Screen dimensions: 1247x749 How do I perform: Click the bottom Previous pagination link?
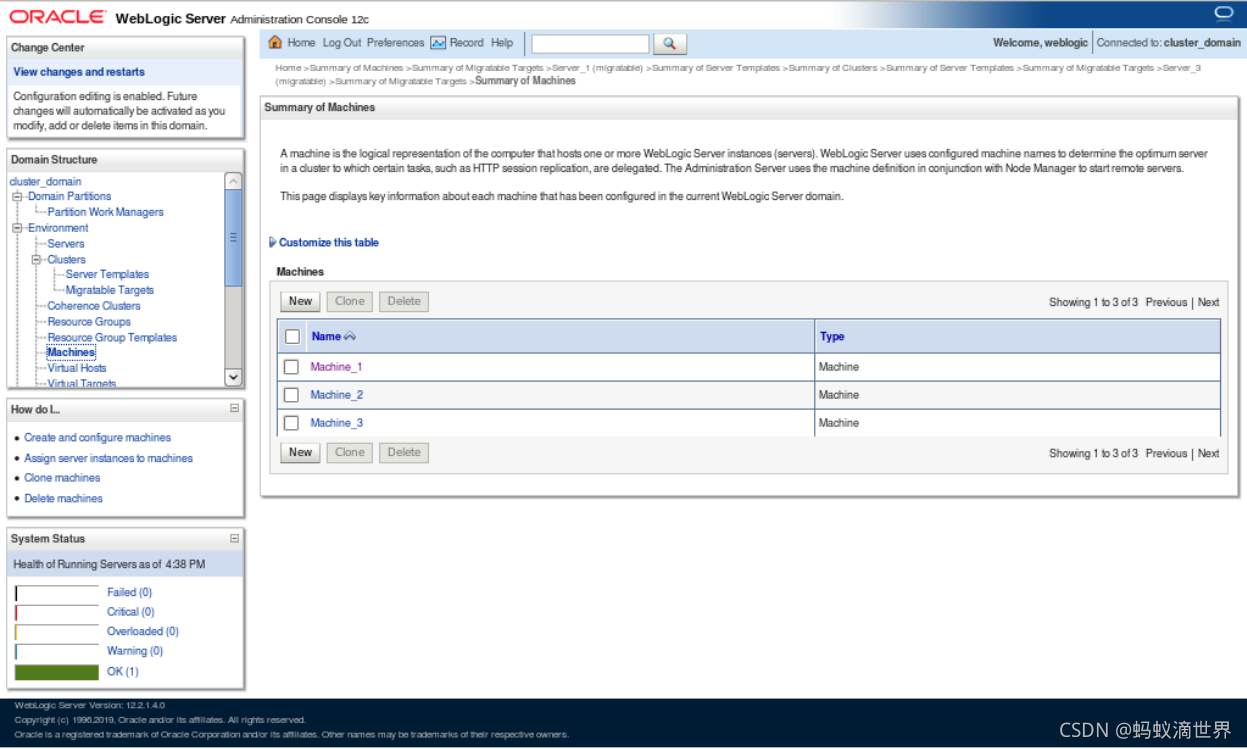pyautogui.click(x=1166, y=453)
